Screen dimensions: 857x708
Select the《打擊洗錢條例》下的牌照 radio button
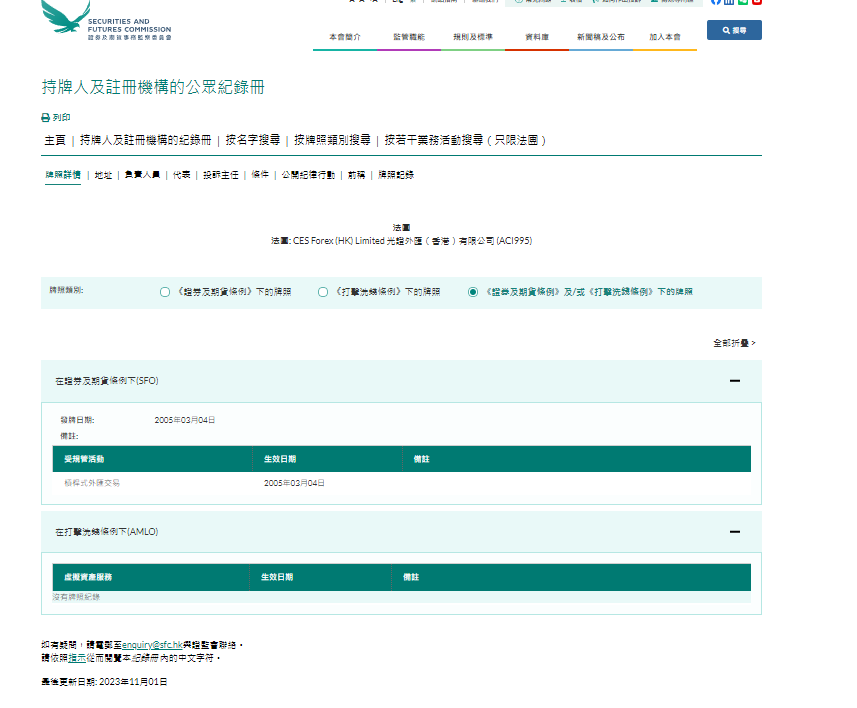click(x=323, y=292)
